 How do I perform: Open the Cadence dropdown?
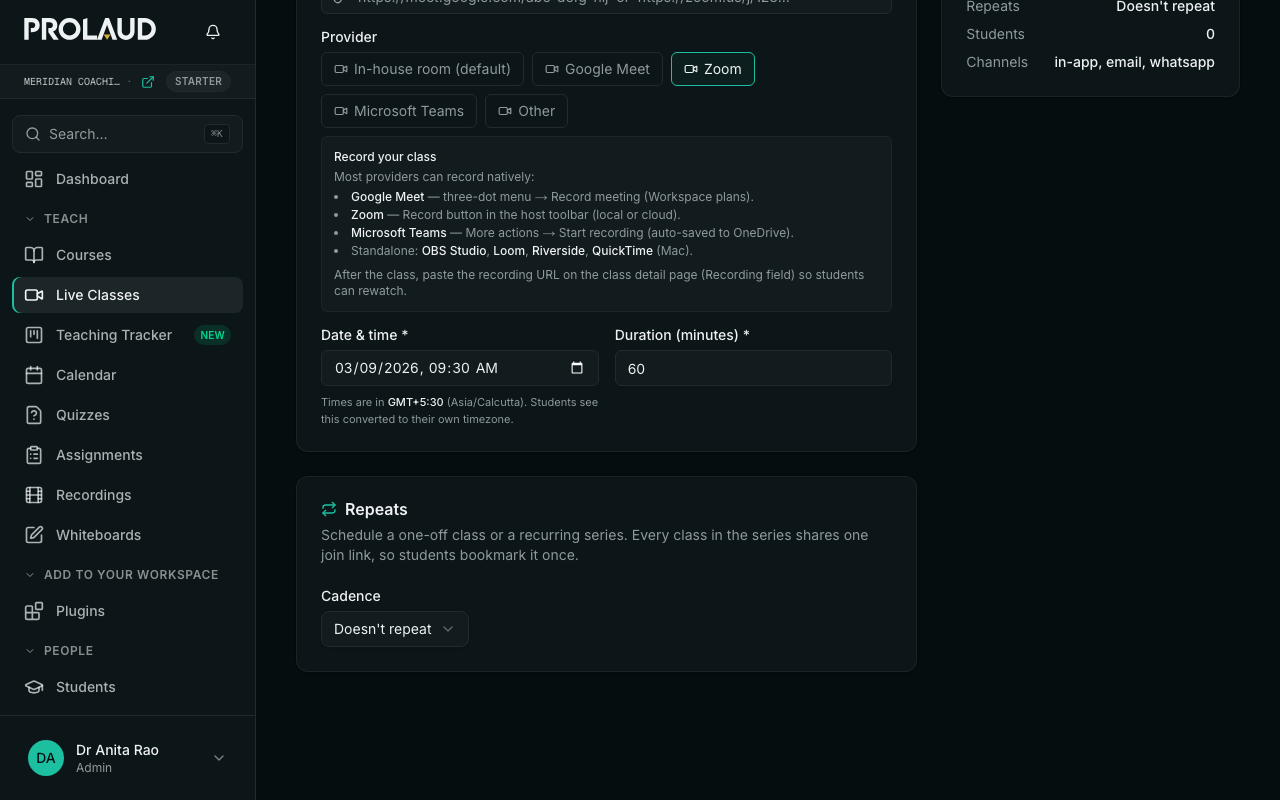pos(395,629)
